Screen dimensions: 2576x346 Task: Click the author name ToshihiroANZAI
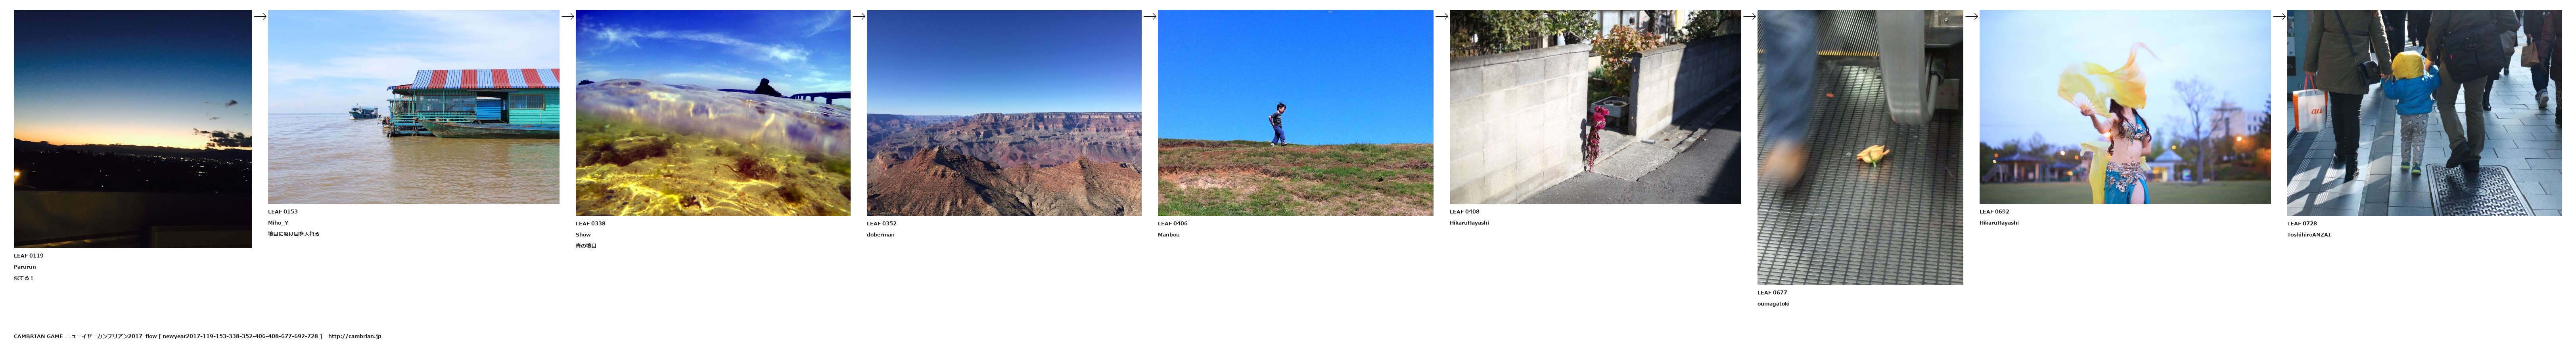click(x=2309, y=235)
